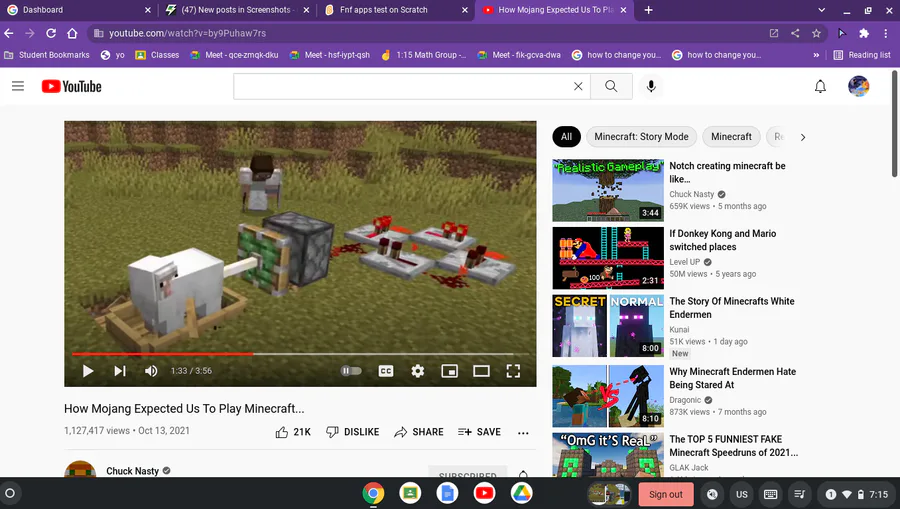Bookmark this page with star
The height and width of the screenshot is (509, 900).
816,33
